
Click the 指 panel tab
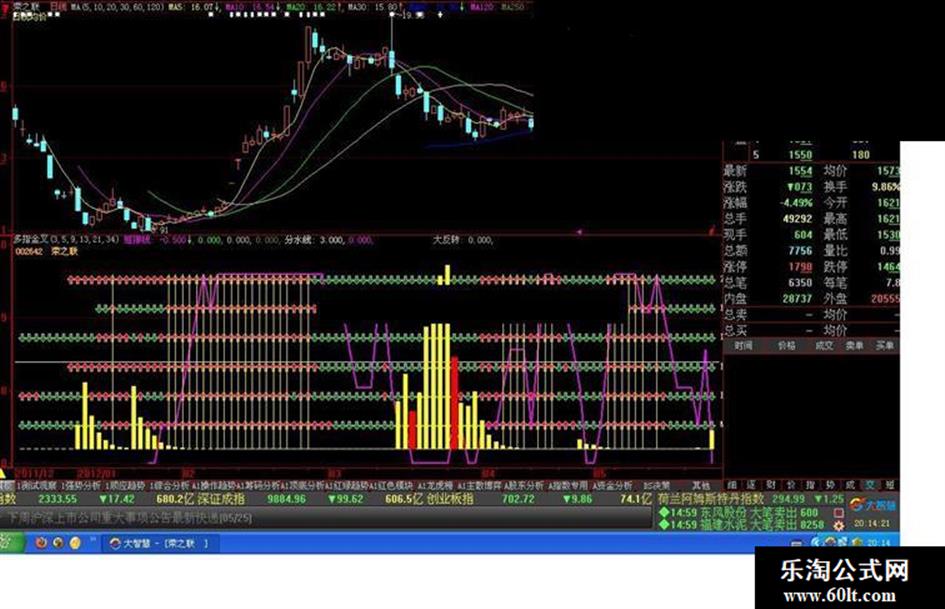coord(810,485)
